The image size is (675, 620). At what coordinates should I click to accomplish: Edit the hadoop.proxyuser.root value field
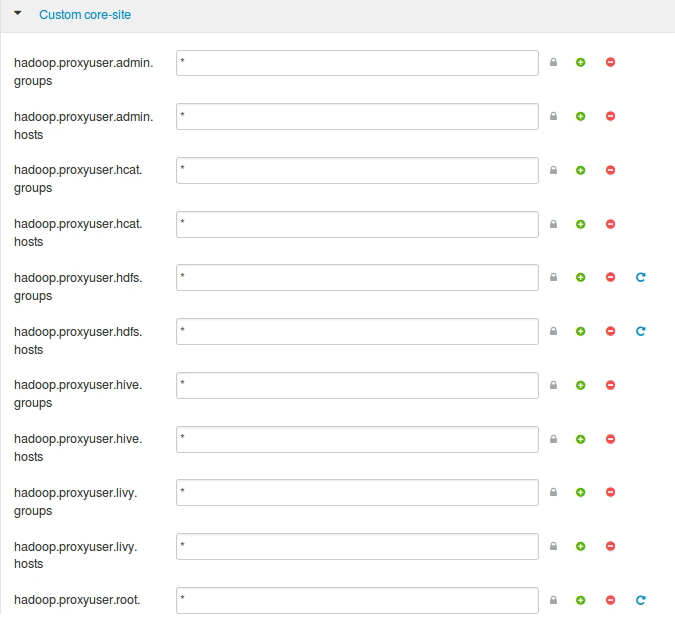pos(357,600)
